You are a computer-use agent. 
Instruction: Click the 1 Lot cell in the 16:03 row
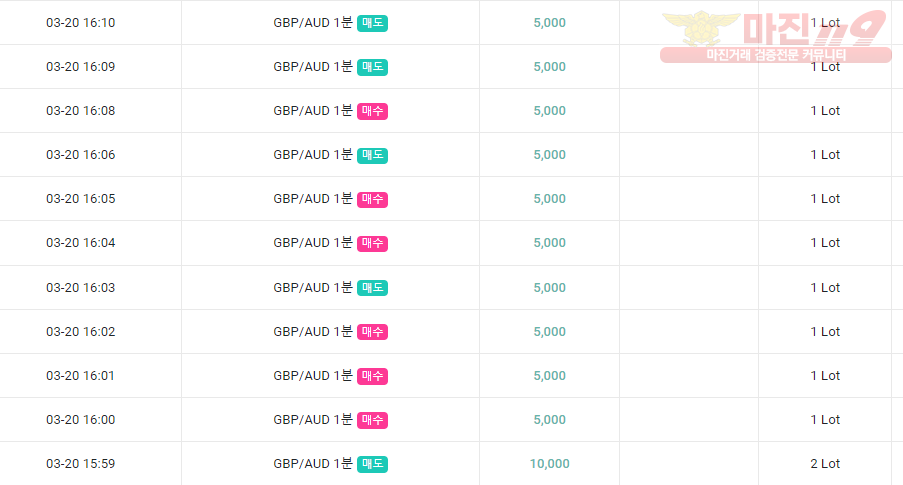(825, 287)
